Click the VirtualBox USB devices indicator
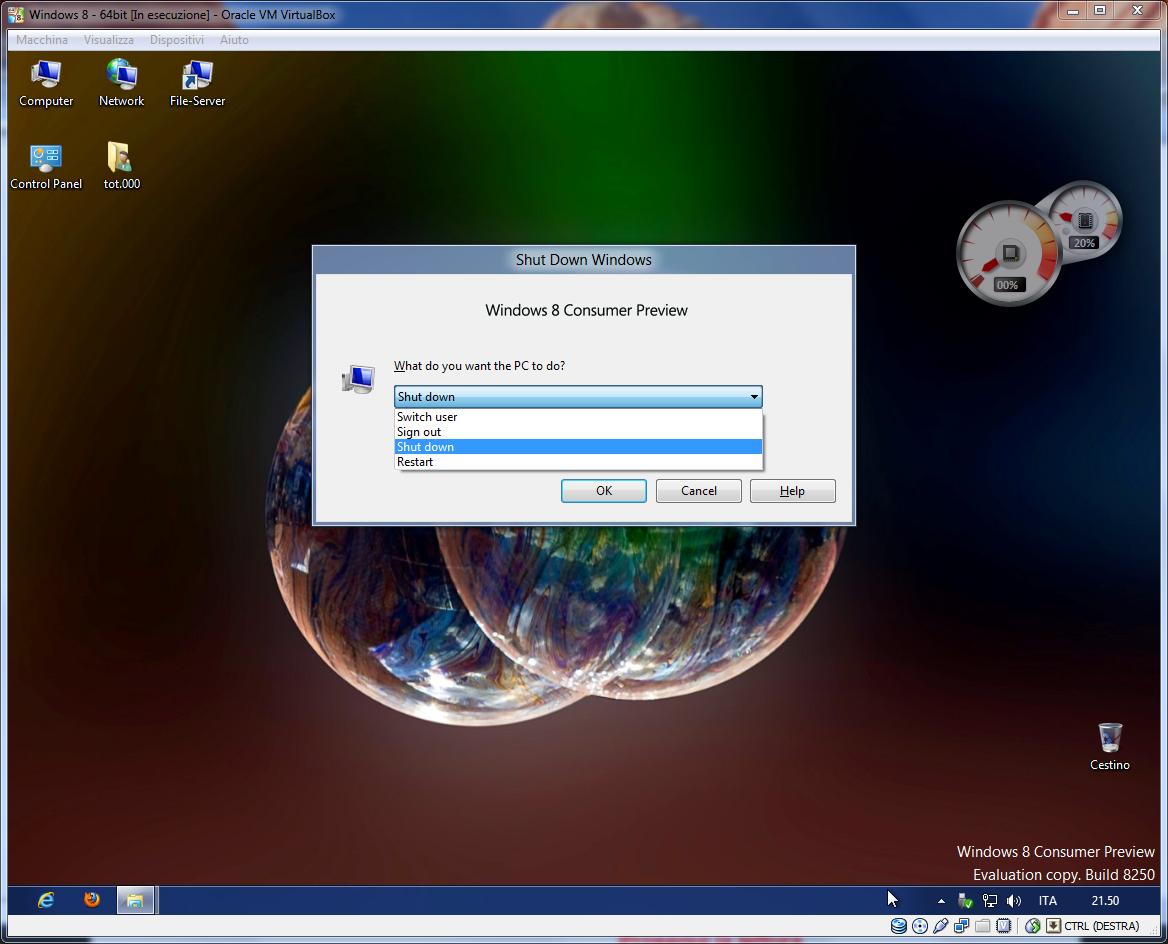The width and height of the screenshot is (1168, 944). pyautogui.click(x=941, y=926)
